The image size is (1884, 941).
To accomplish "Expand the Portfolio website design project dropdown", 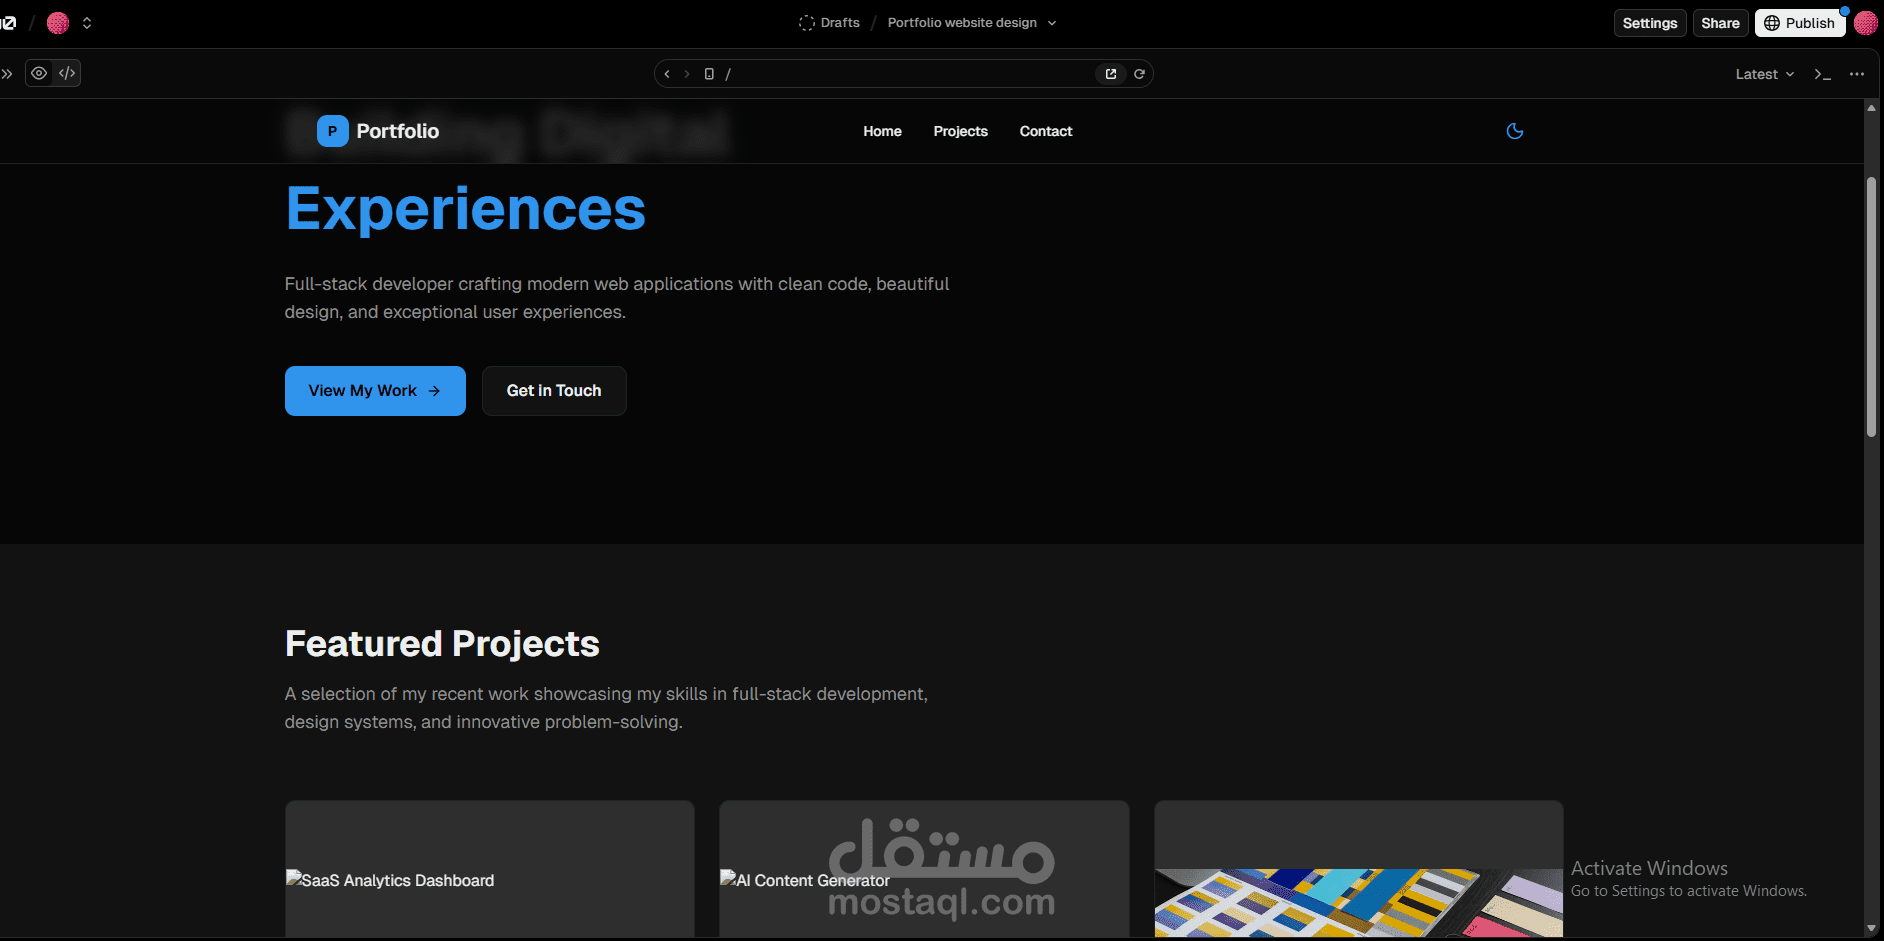I will (1050, 22).
